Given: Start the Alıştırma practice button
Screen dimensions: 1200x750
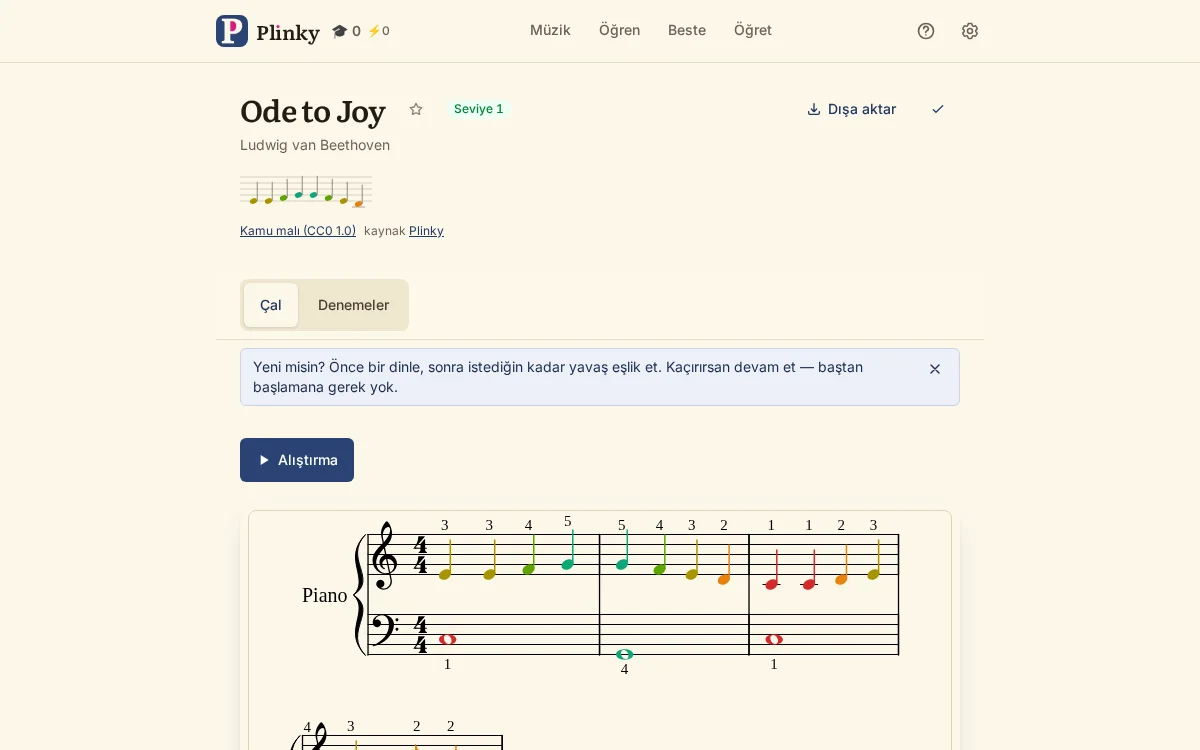Looking at the screenshot, I should pyautogui.click(x=297, y=460).
